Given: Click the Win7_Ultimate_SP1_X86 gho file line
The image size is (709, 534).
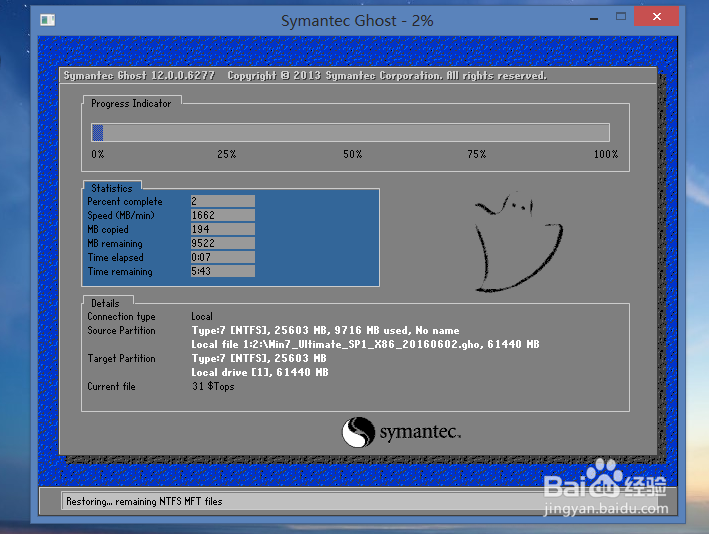Looking at the screenshot, I should pos(365,345).
